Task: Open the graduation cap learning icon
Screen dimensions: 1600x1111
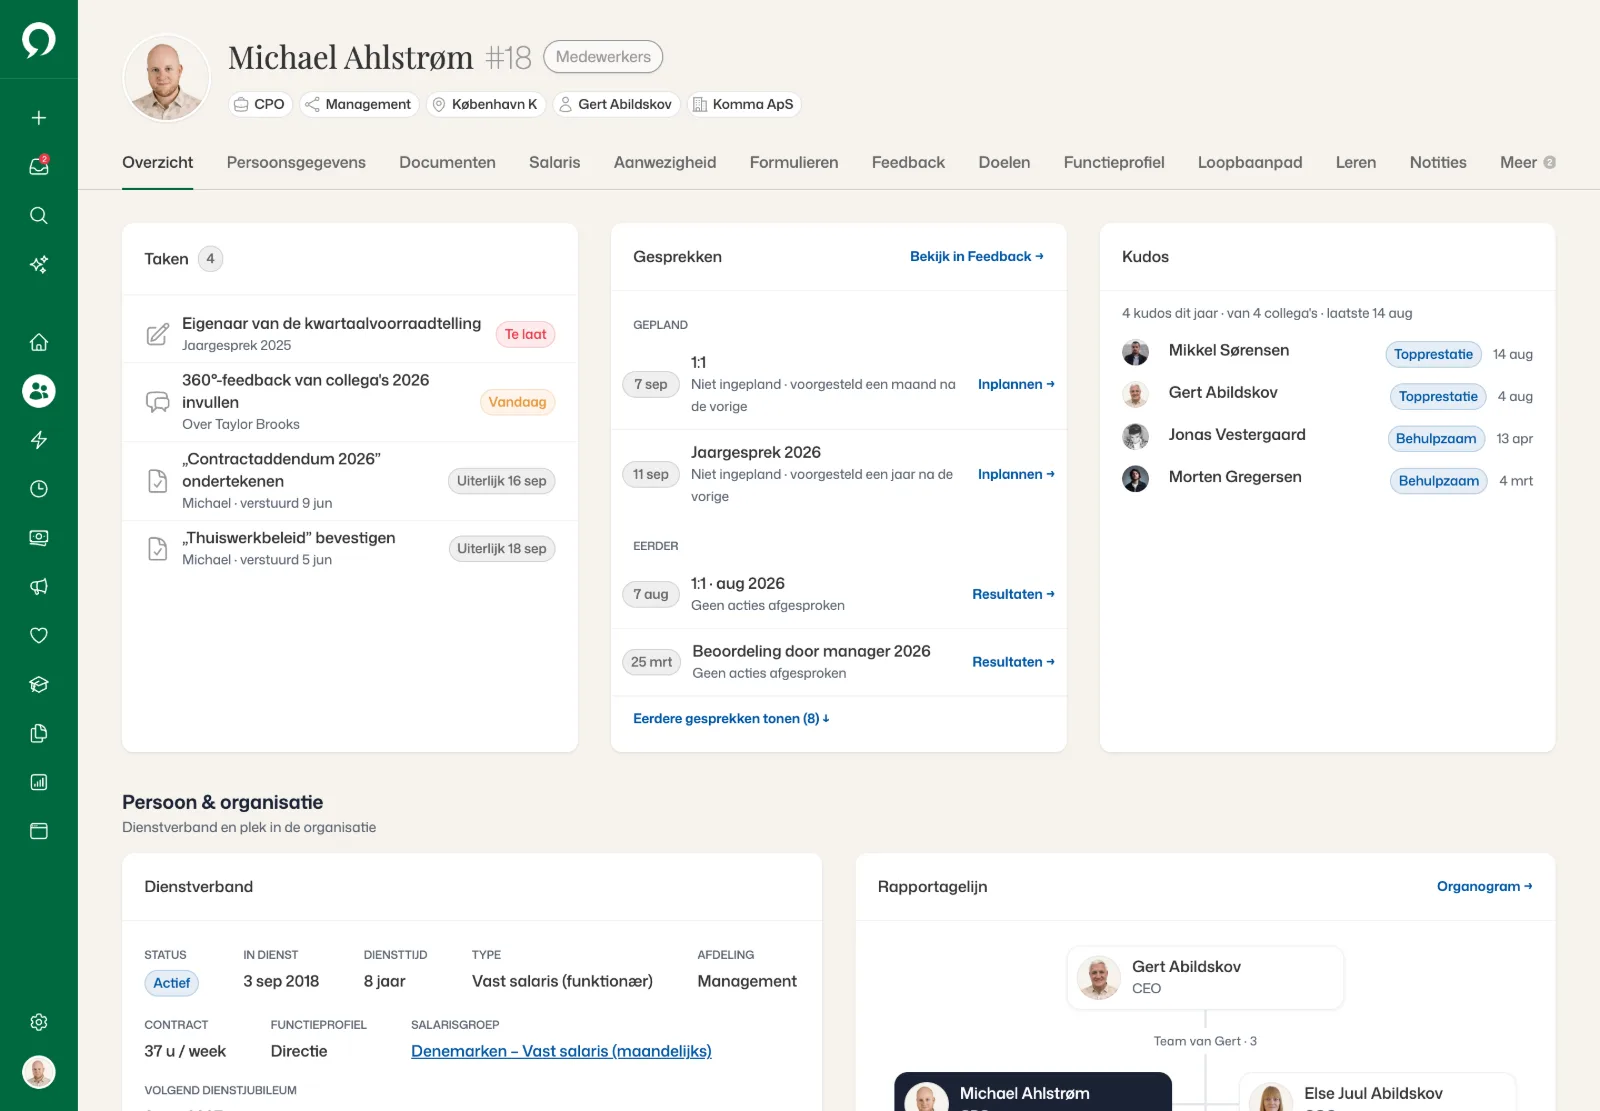Action: (x=39, y=684)
